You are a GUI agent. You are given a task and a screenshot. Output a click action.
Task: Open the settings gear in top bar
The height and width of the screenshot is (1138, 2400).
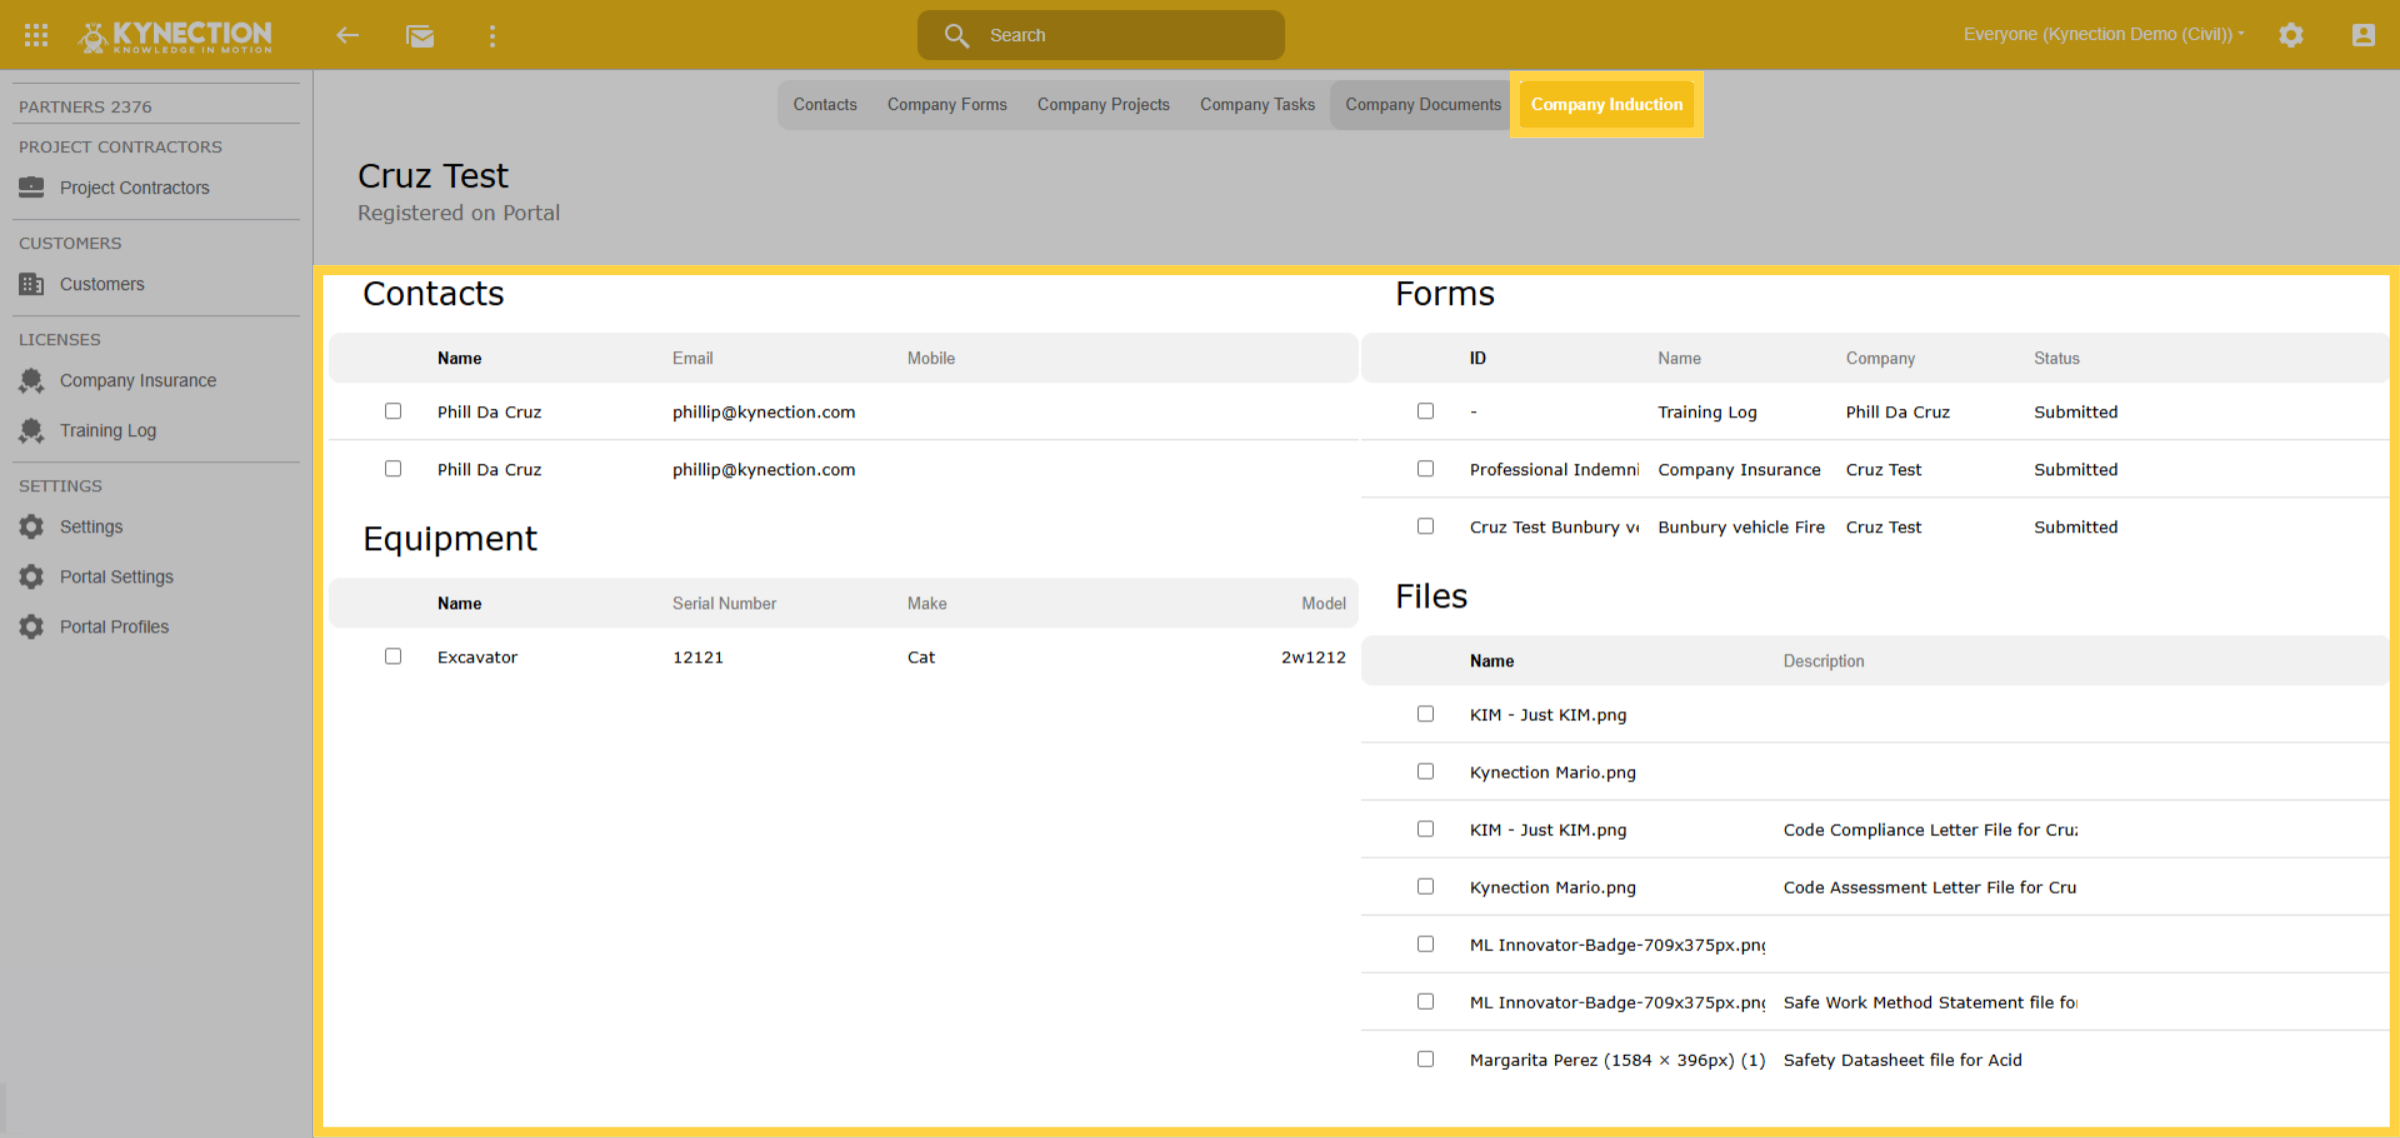[x=2291, y=35]
